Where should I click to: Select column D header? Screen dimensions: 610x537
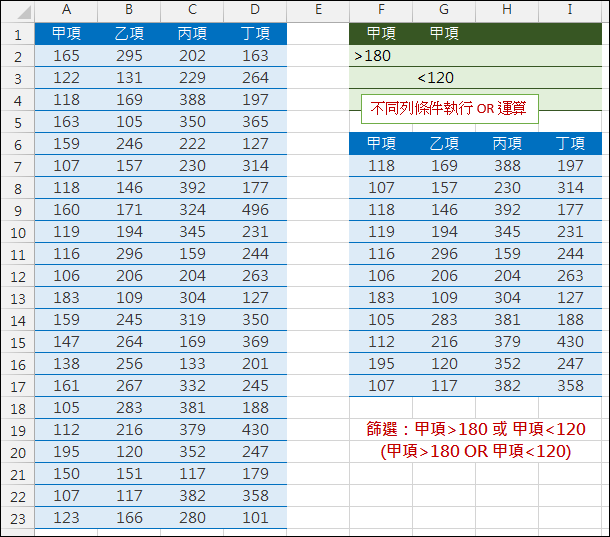pos(255,10)
